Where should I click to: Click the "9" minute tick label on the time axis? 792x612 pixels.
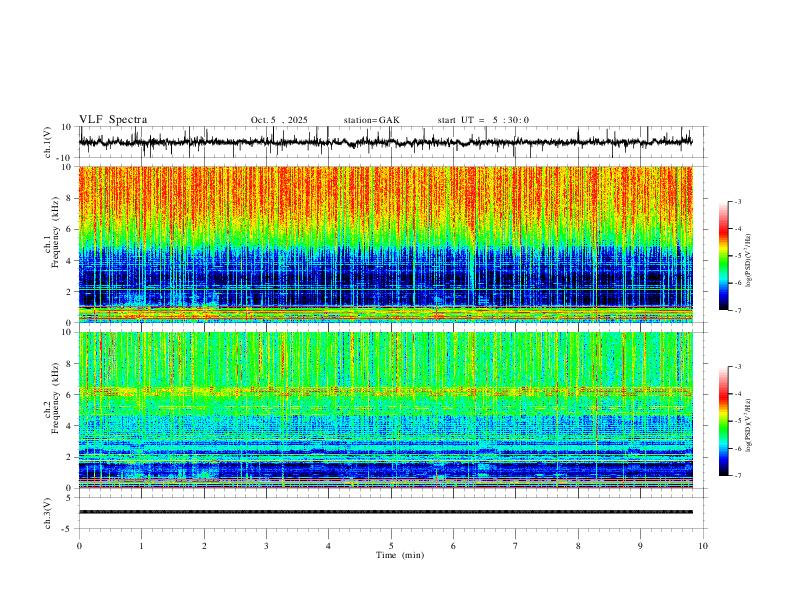pos(640,546)
